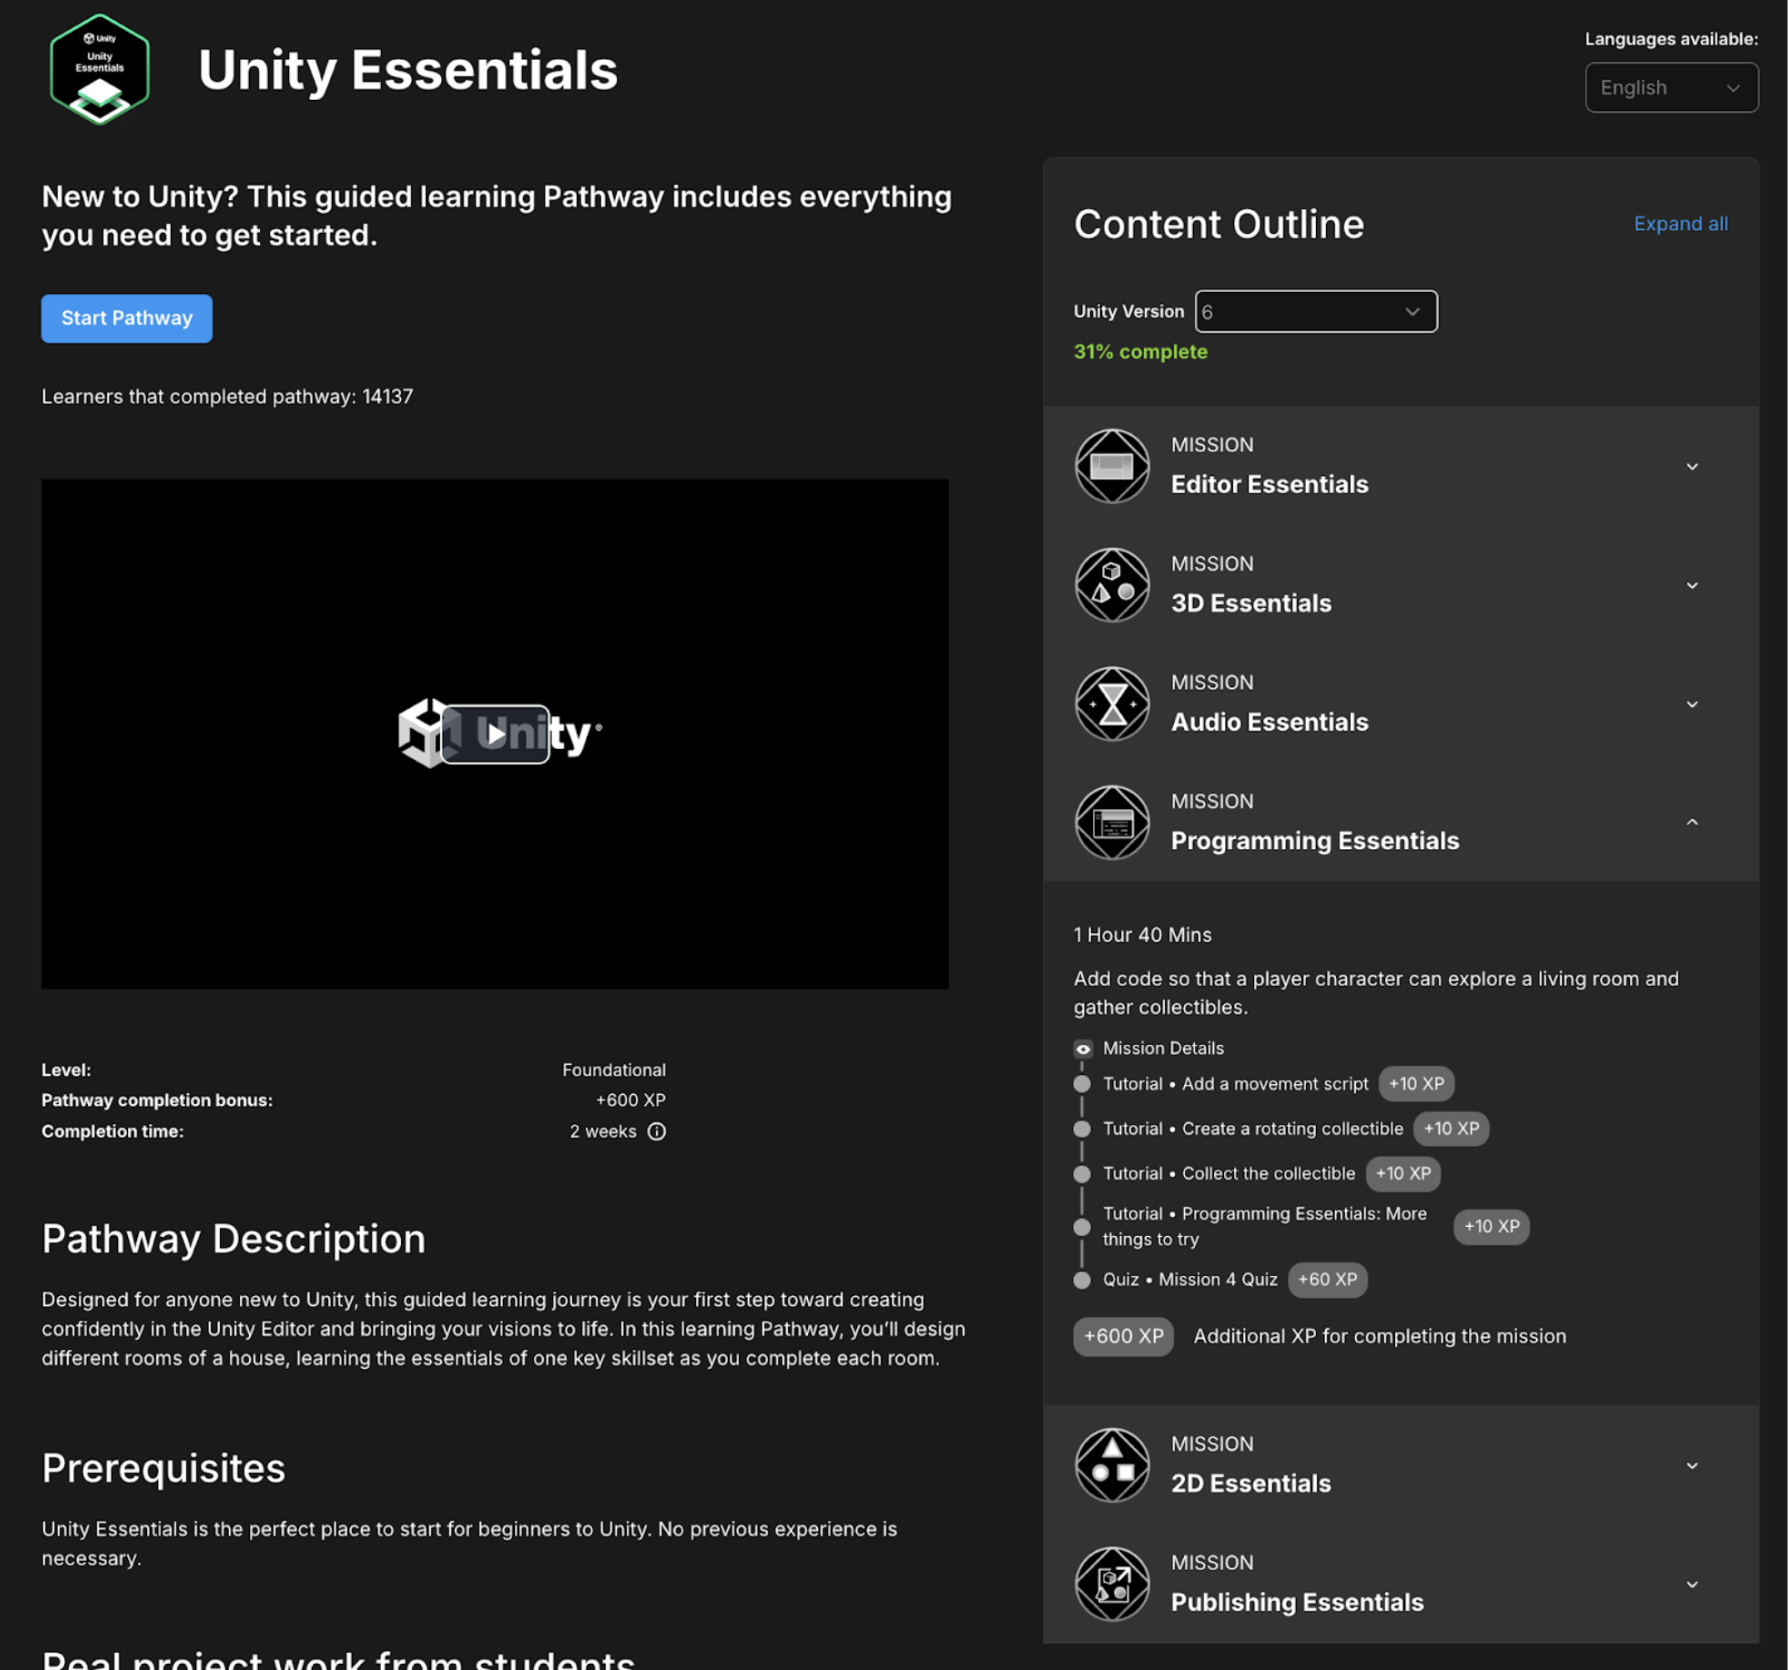Click the info icon beside 2 weeks
1788x1670 pixels.
coord(656,1131)
